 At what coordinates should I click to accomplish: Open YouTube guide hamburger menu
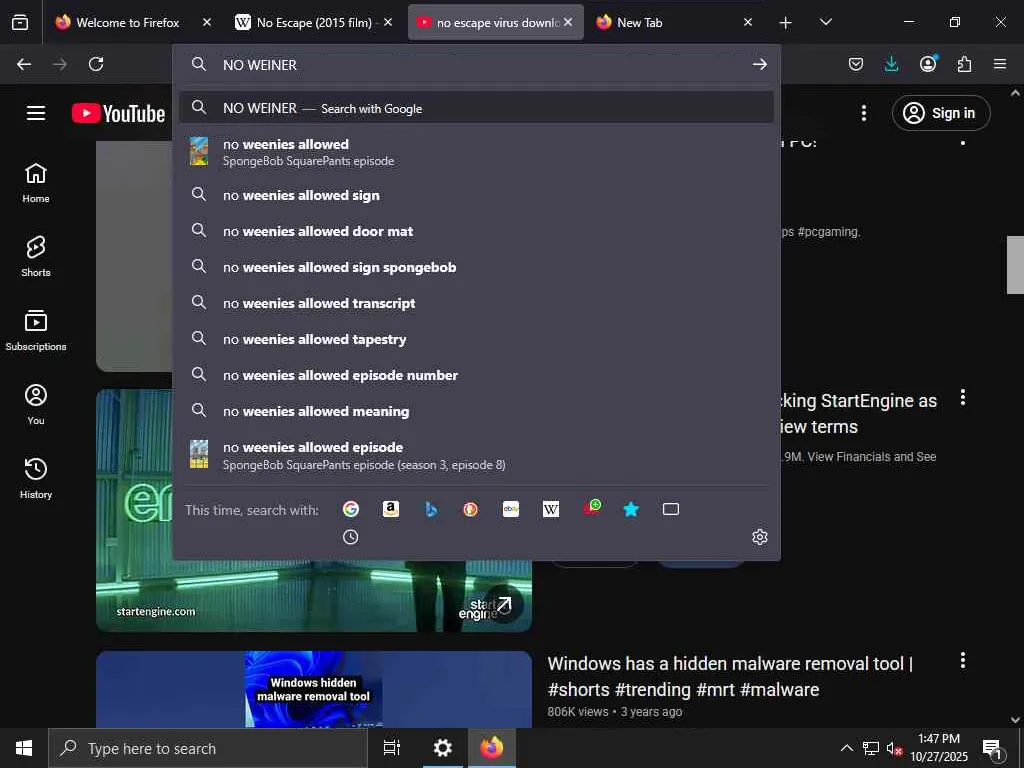coord(36,113)
